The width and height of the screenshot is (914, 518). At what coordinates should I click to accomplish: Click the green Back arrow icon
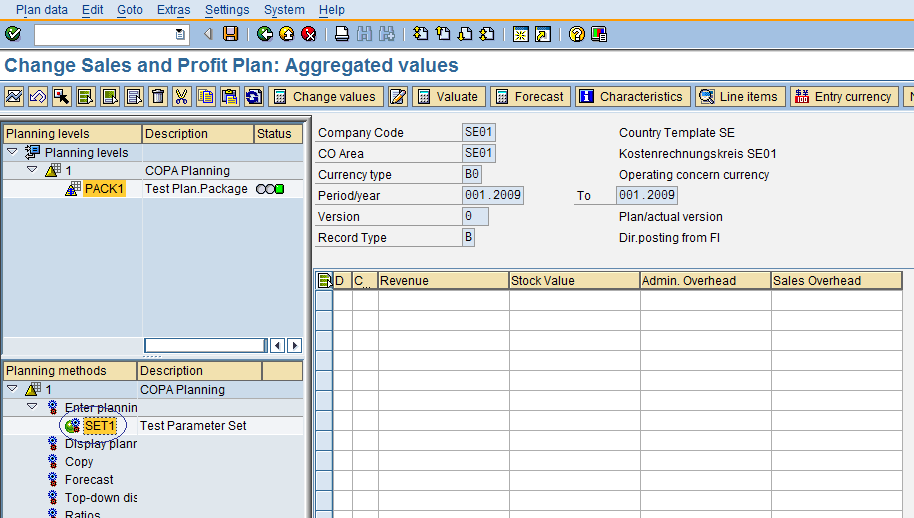265,34
